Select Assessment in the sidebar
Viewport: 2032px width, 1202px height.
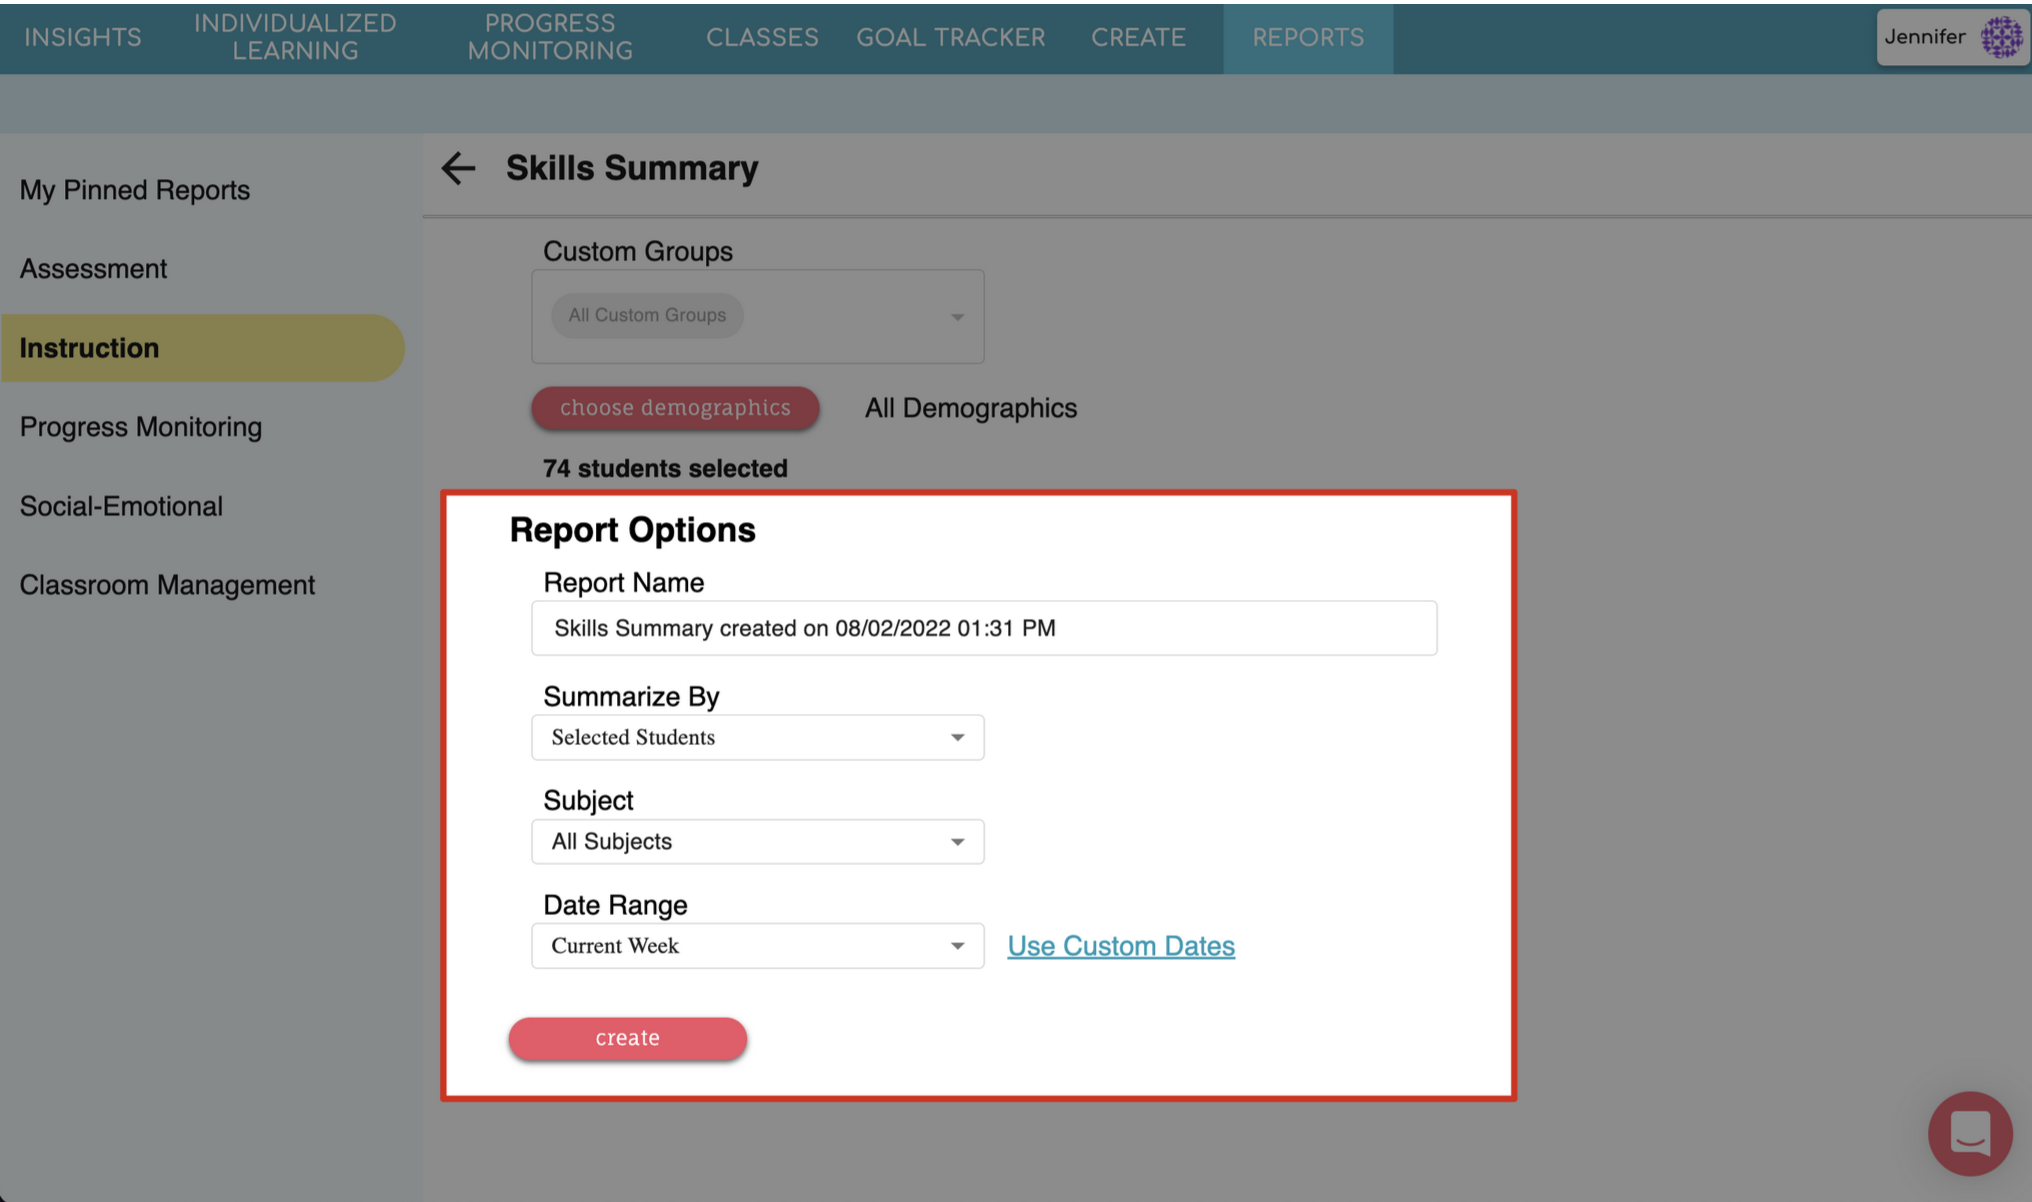click(x=93, y=269)
